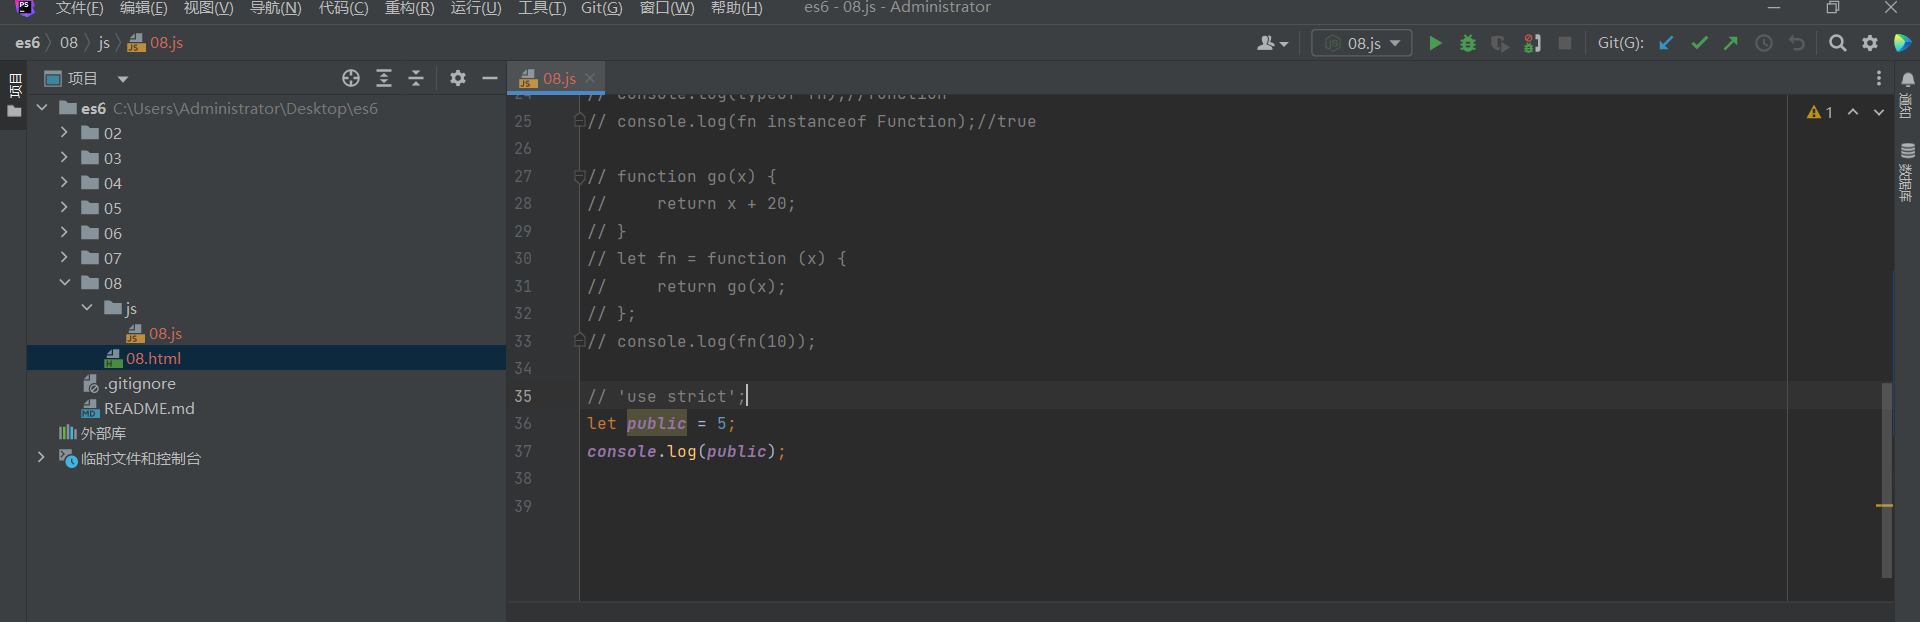Expand folder 07 in project tree
Screen dimensions: 1920x622
click(64, 258)
